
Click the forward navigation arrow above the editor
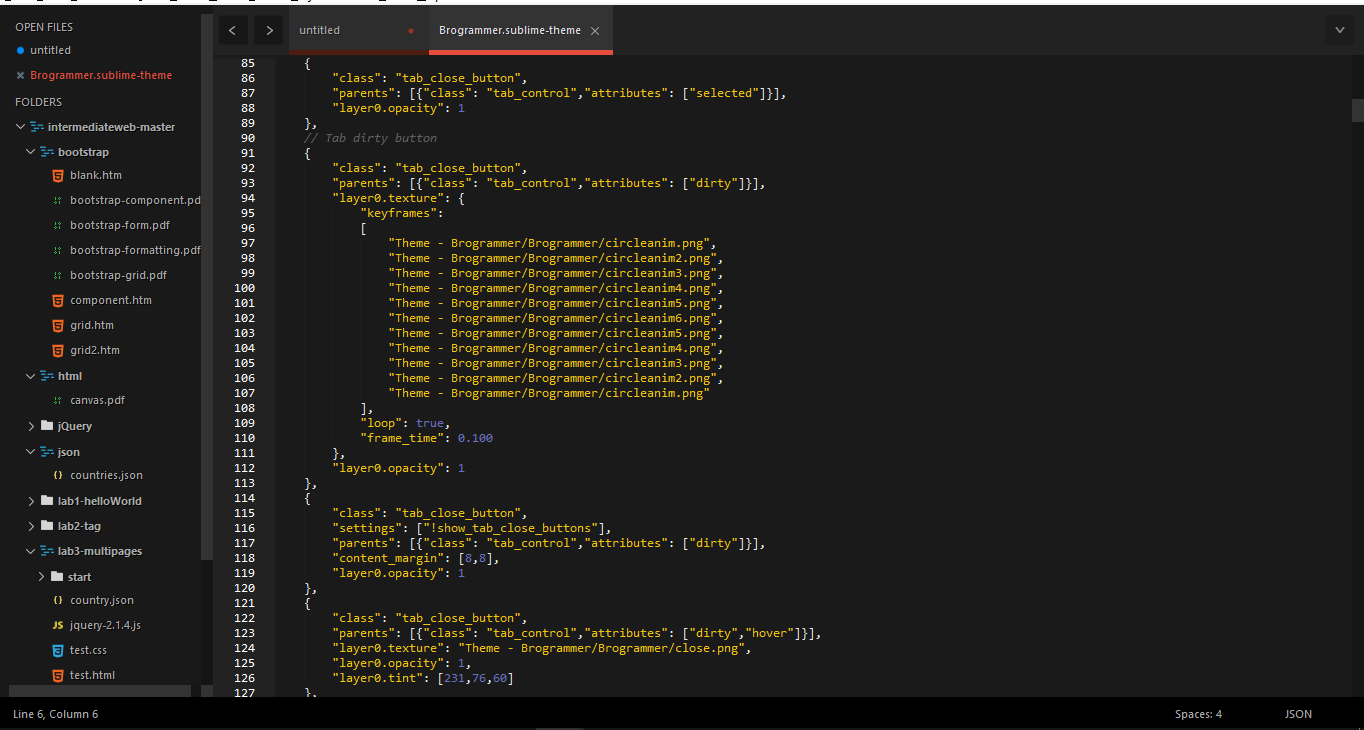click(269, 29)
